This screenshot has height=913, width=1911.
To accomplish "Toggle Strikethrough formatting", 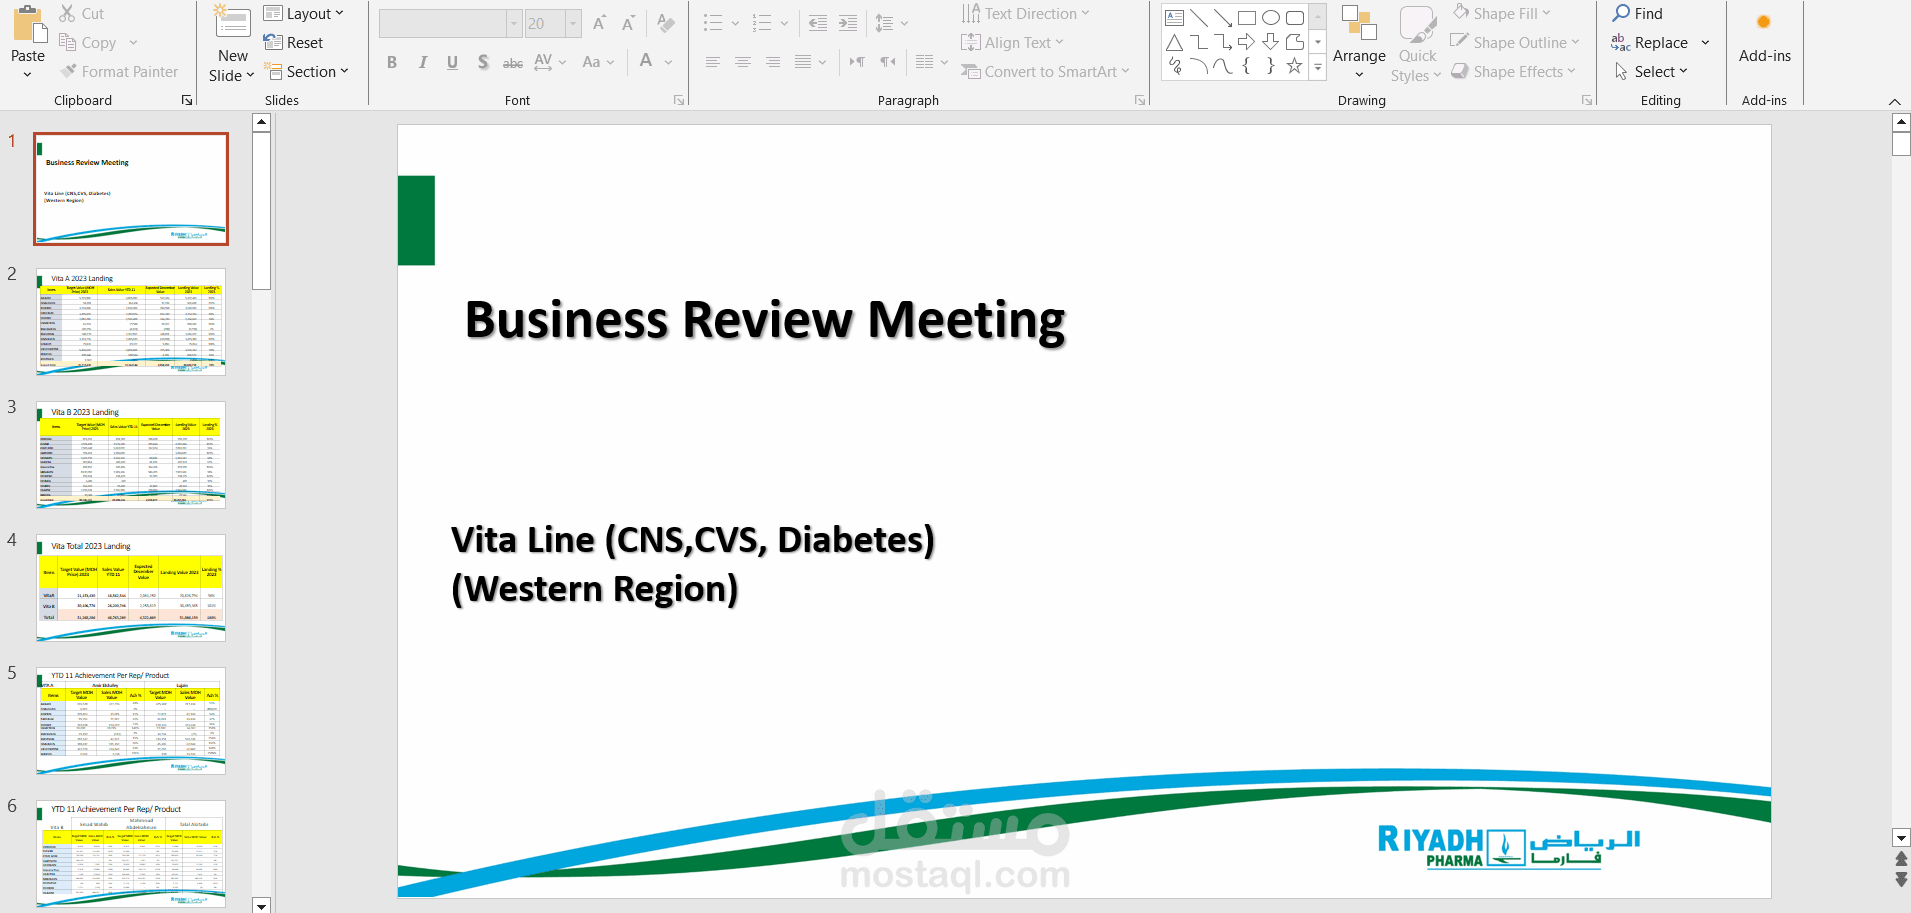I will (513, 62).
